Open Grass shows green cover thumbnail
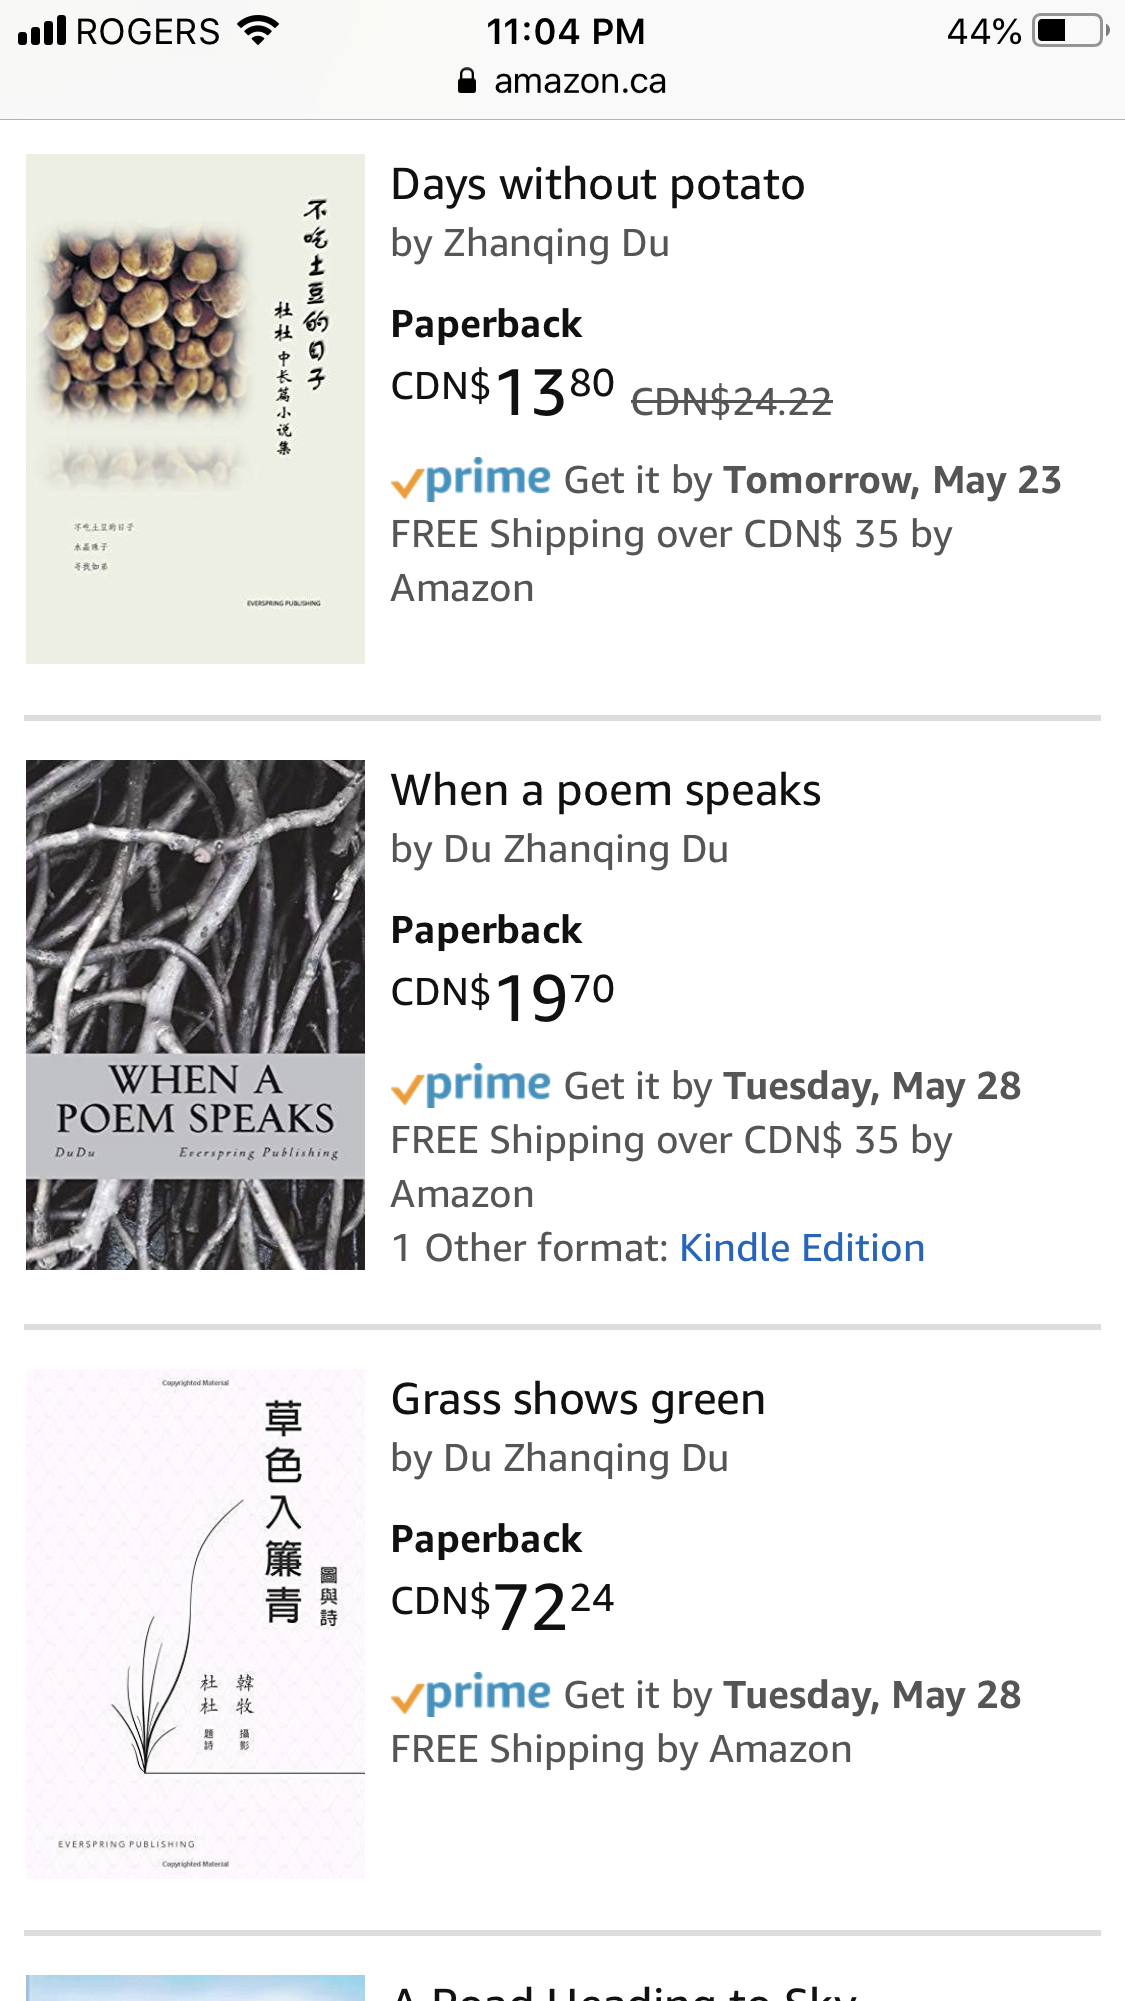Viewport: 1125px width, 2001px height. (x=195, y=1622)
